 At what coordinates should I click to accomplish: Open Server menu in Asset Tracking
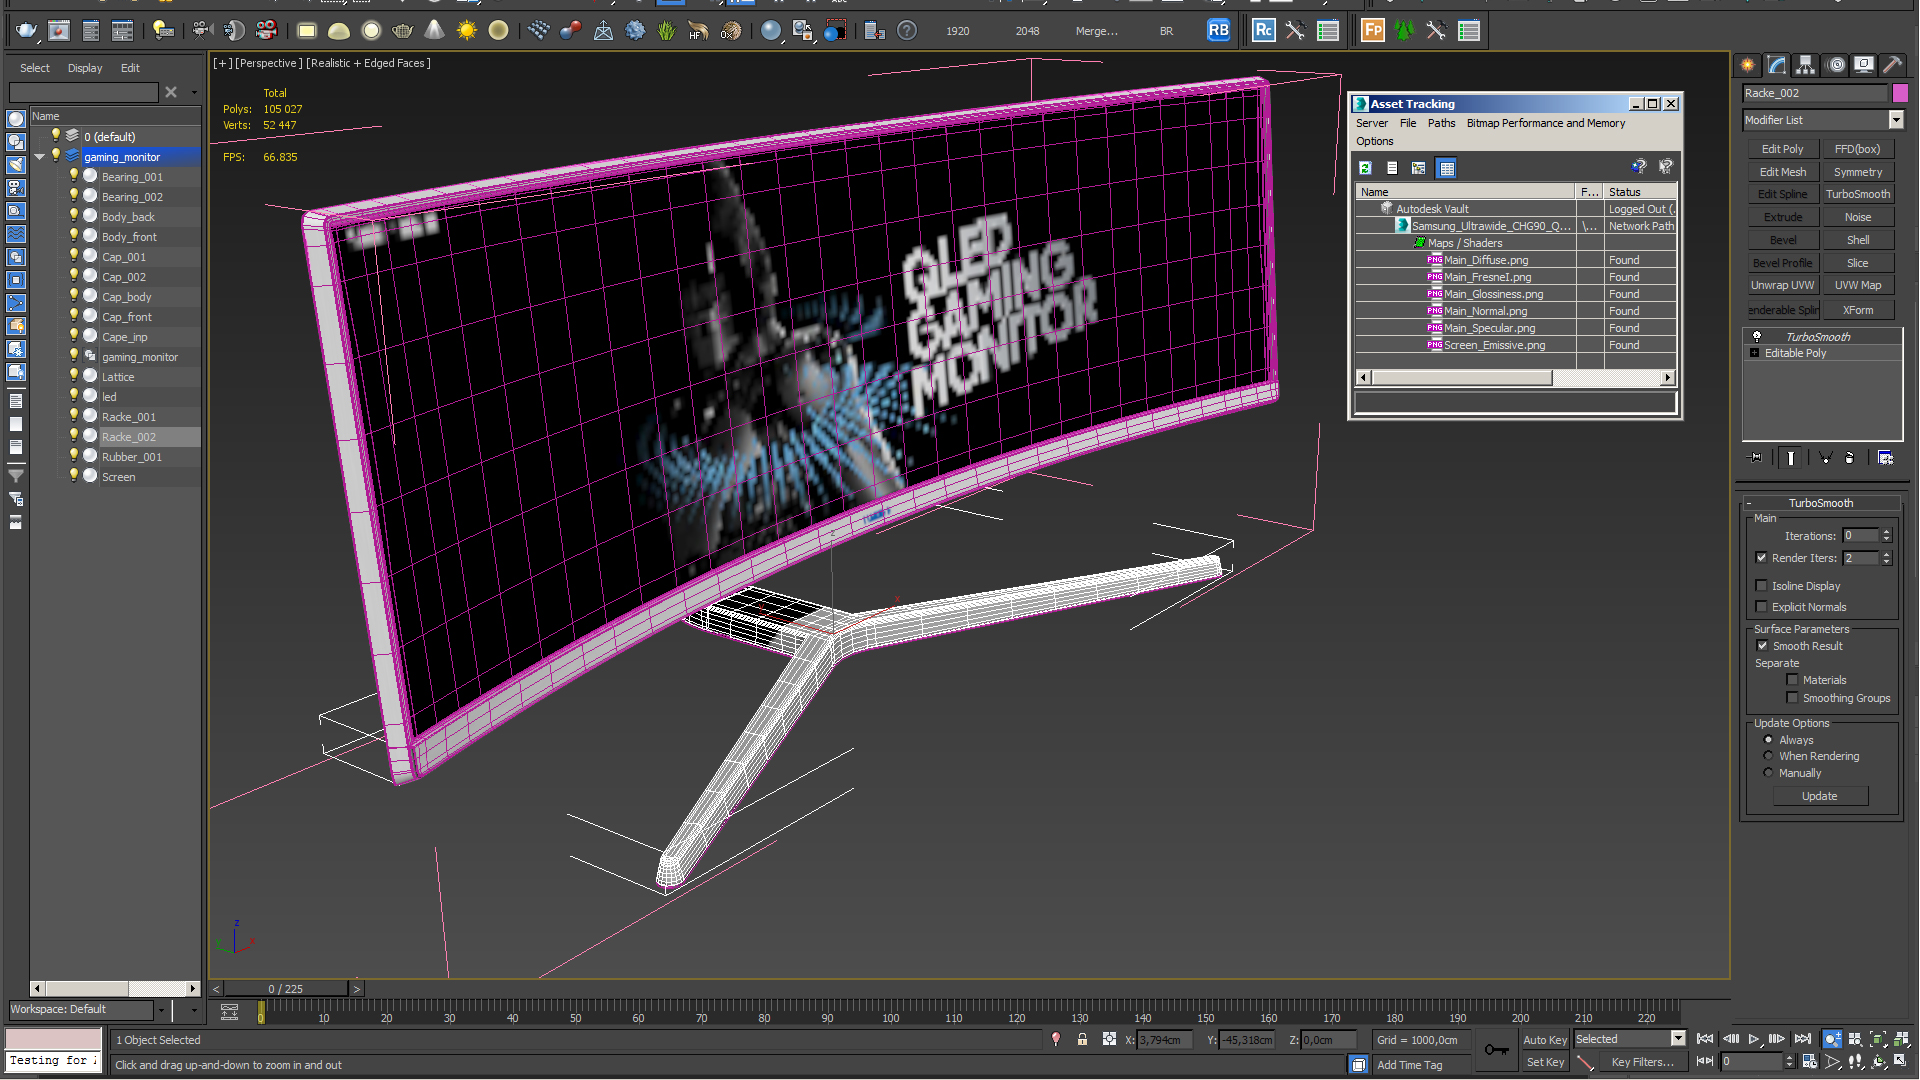pyautogui.click(x=1371, y=123)
